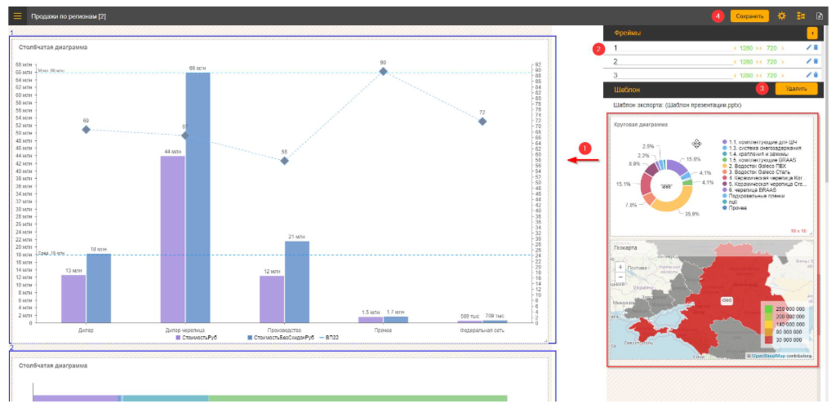
Task: Click the document export icon in header
Action: pyautogui.click(x=819, y=17)
